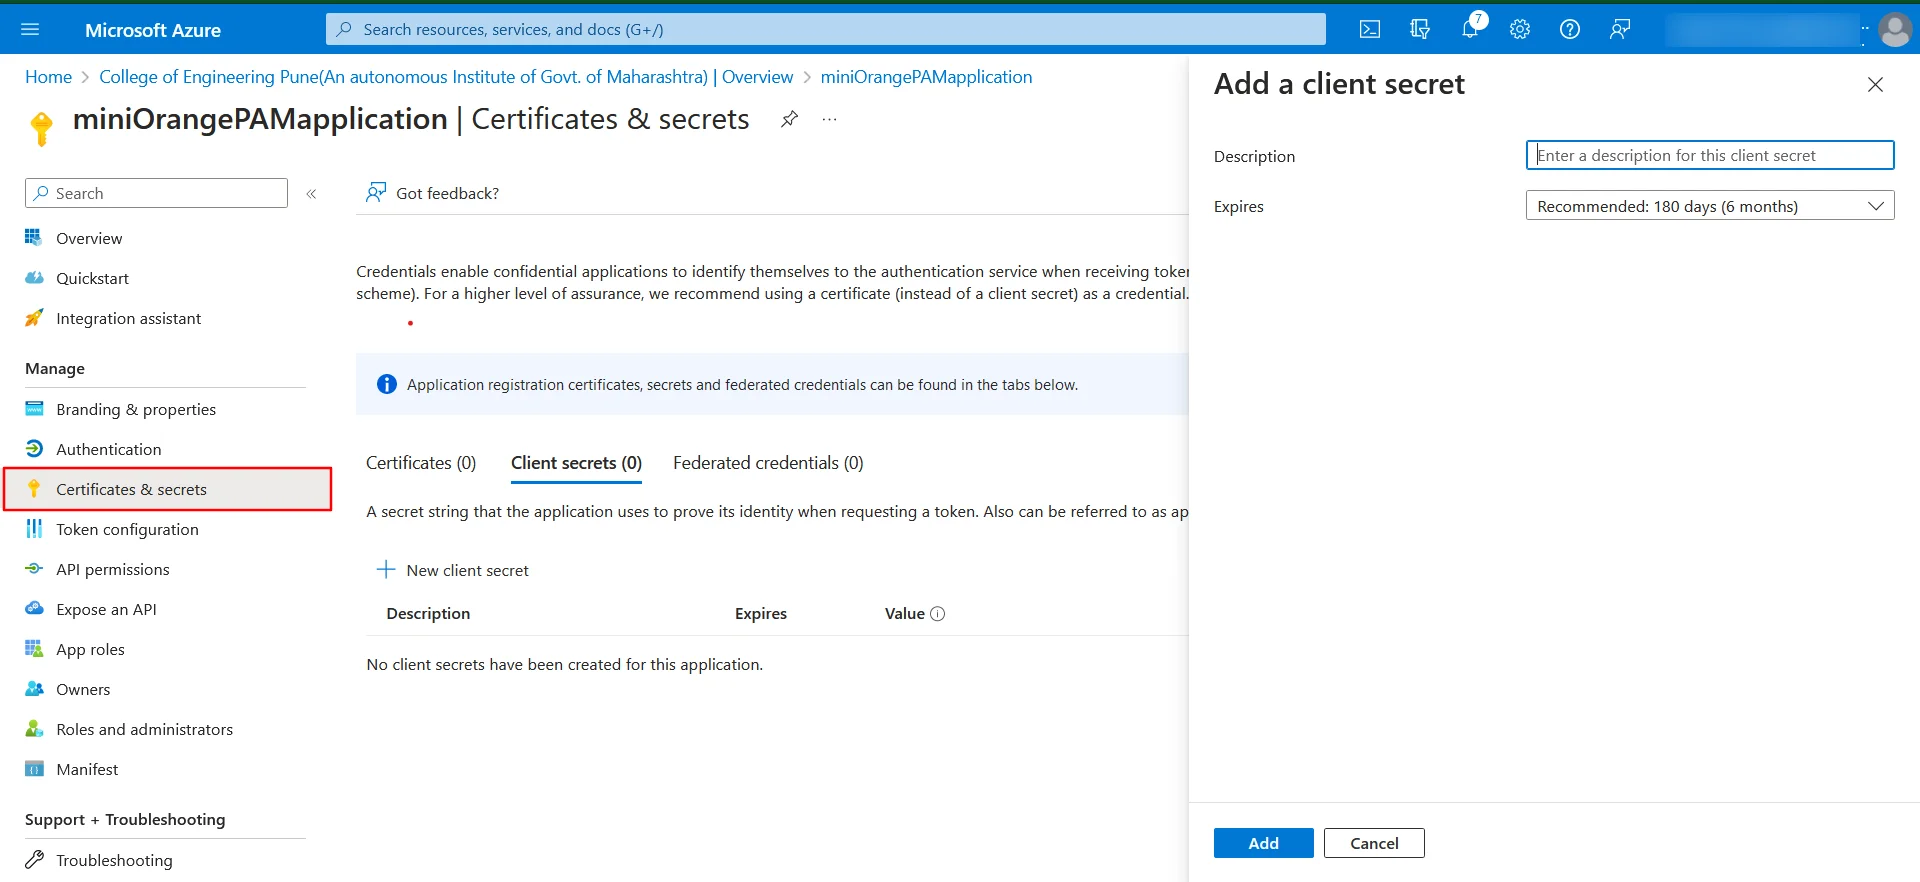Close the Add a client secret panel

[1875, 85]
